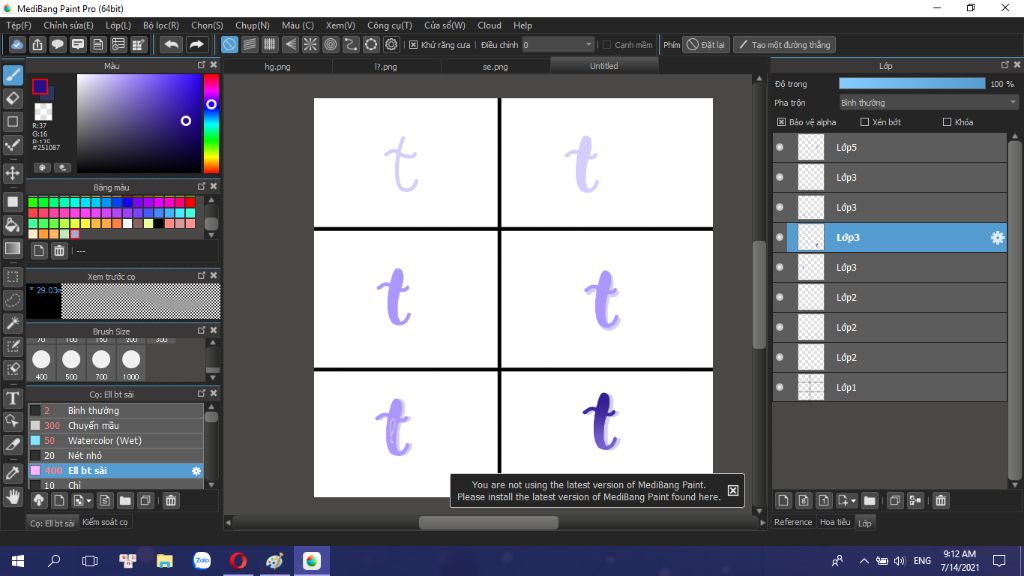Create a new layer in the Lớp panel
The image size is (1024, 576).
(x=783, y=500)
